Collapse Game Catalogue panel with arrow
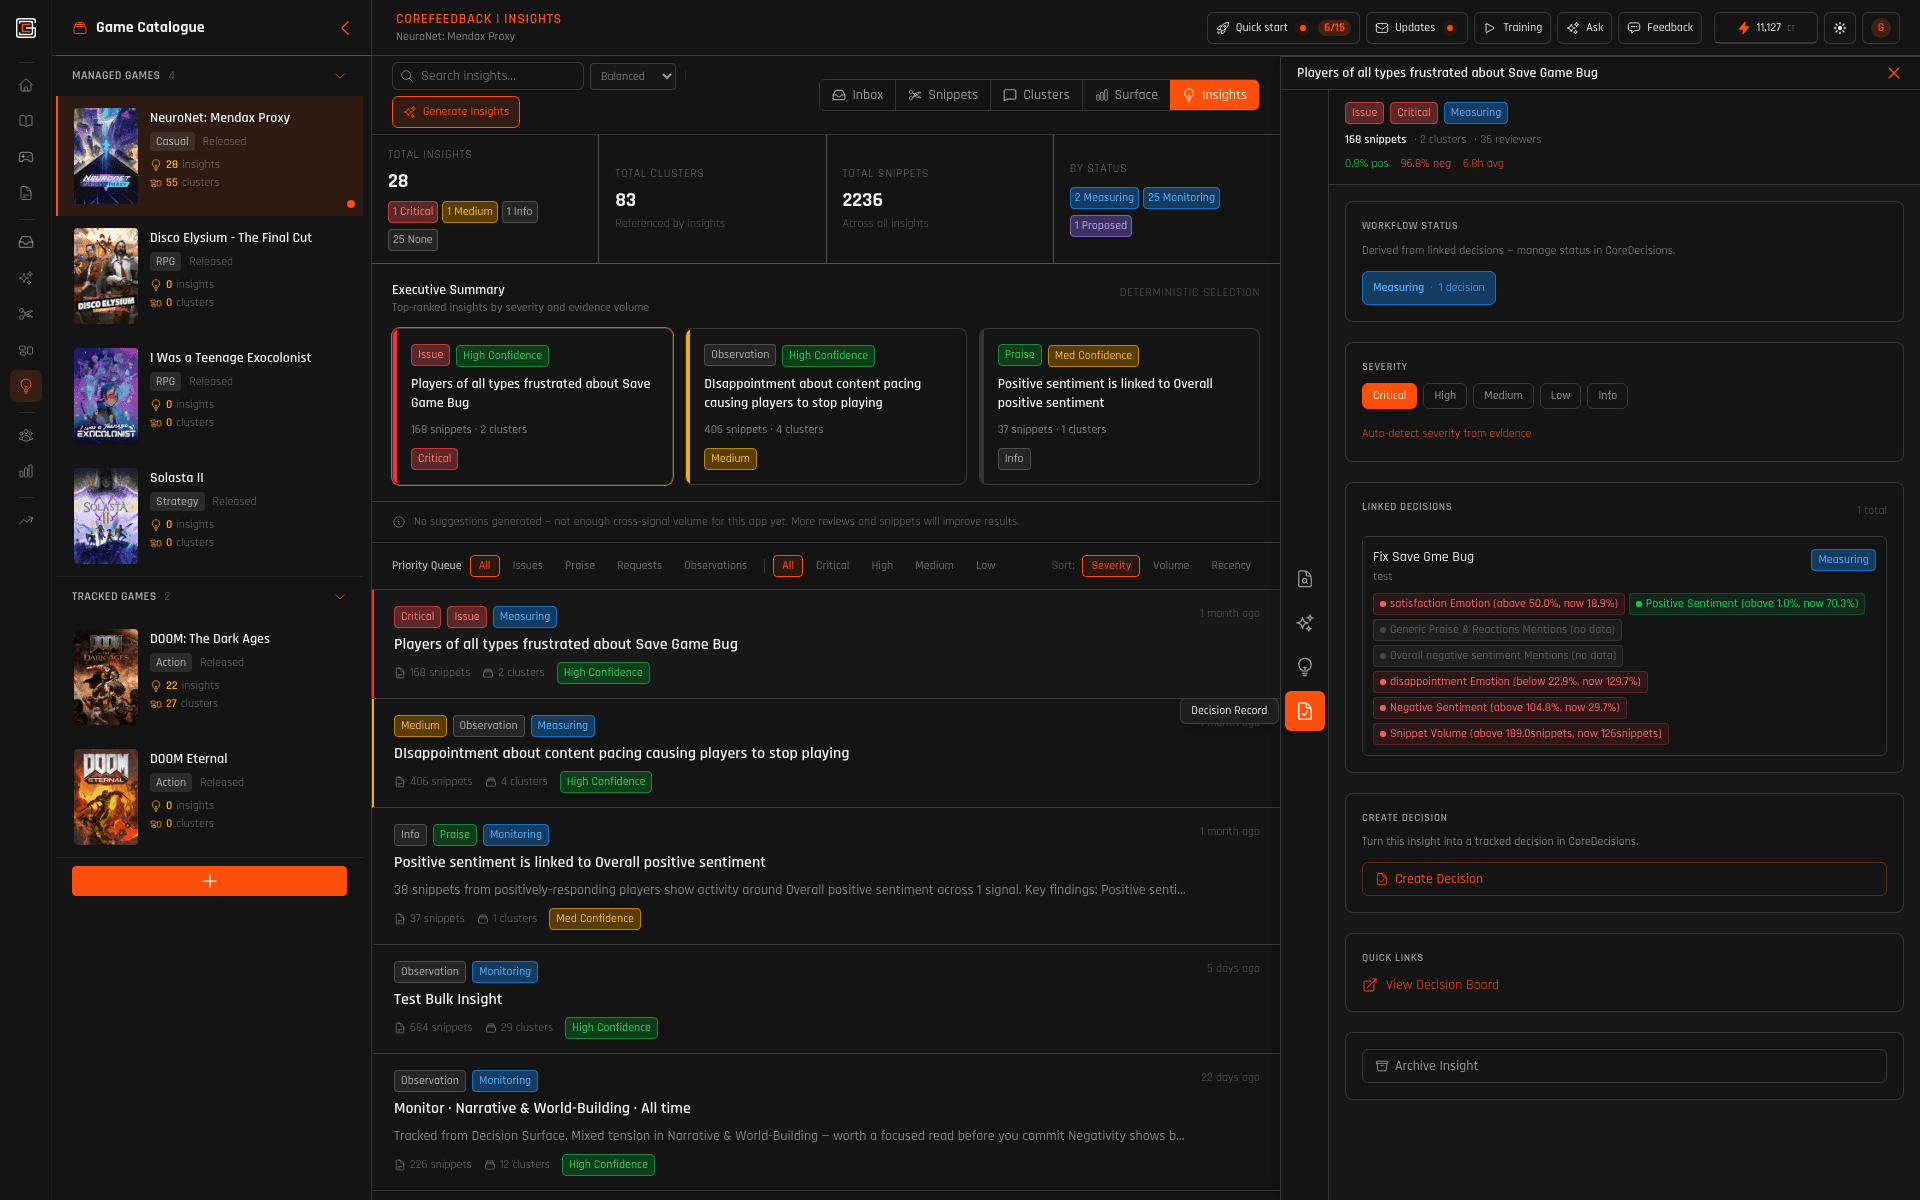Screen dimensions: 1920x1200 (x=345, y=28)
